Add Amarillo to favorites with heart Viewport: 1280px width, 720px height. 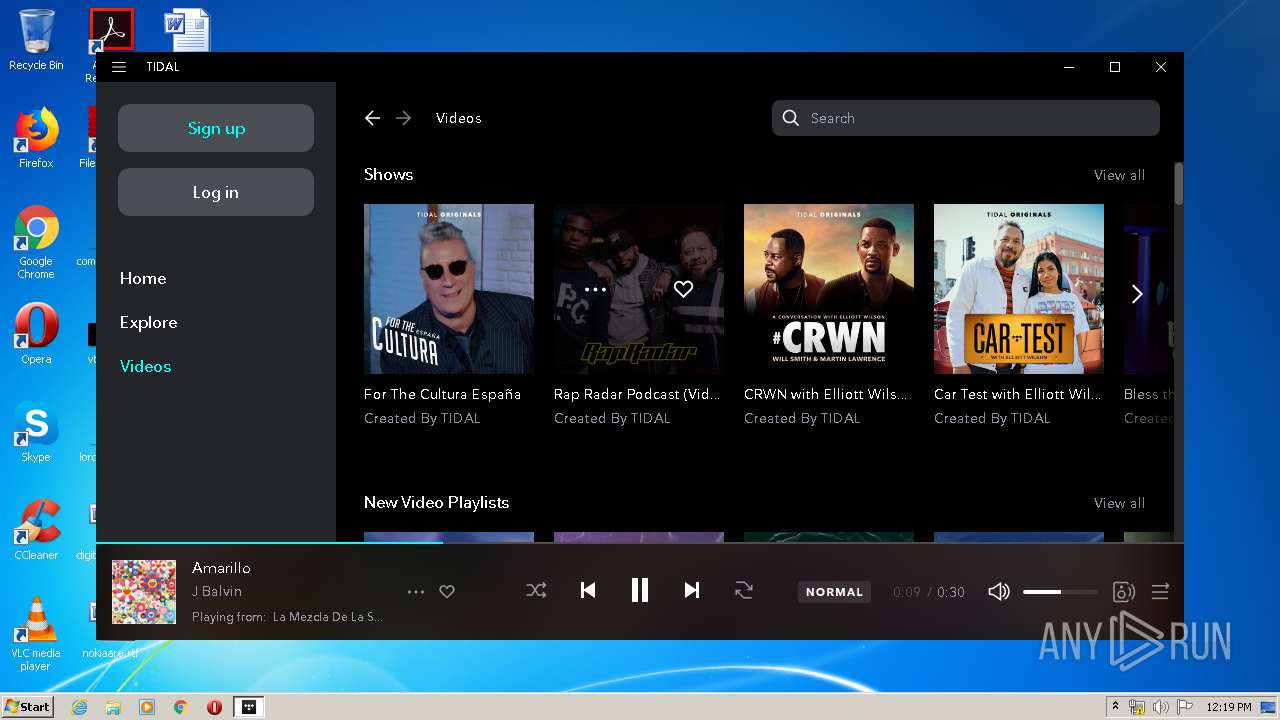pos(447,592)
